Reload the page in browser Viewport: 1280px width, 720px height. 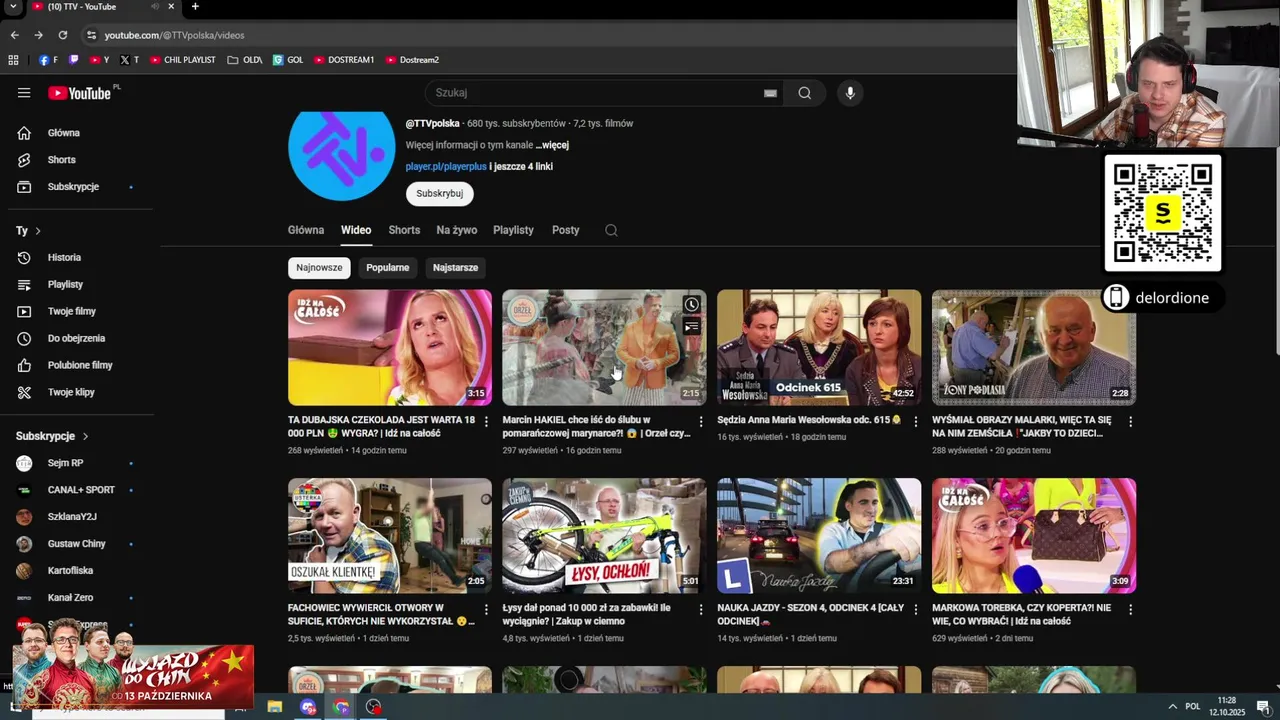tap(62, 35)
